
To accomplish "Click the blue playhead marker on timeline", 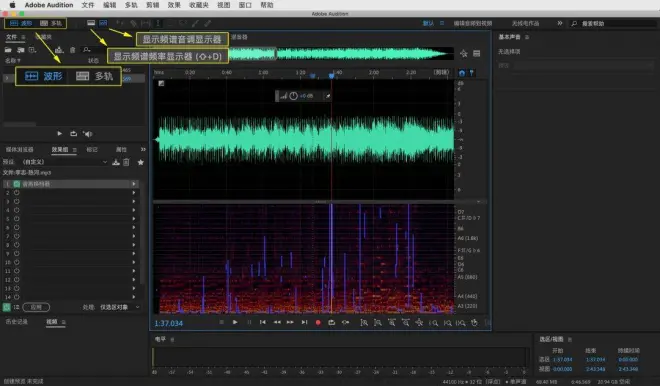I will coord(331,76).
